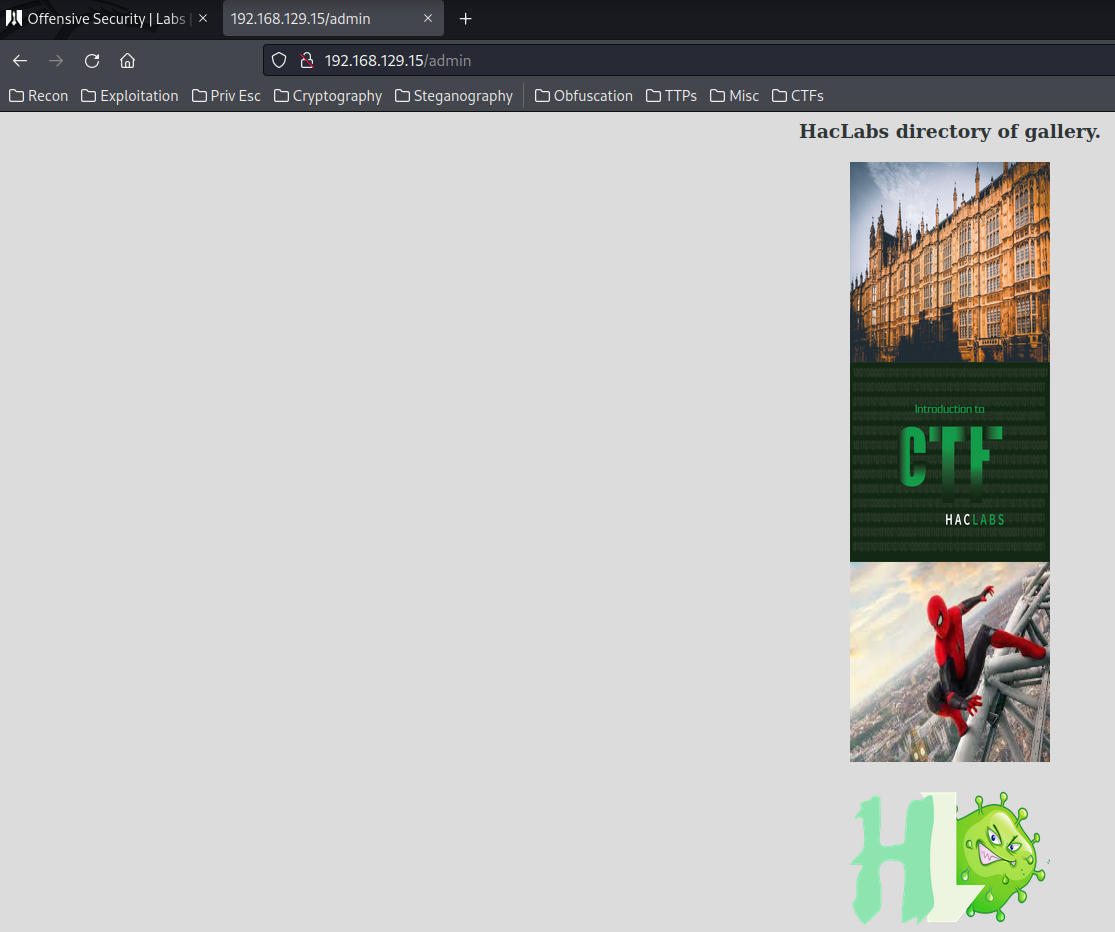Click the forward navigation arrow
The image size is (1115, 932).
coord(55,61)
